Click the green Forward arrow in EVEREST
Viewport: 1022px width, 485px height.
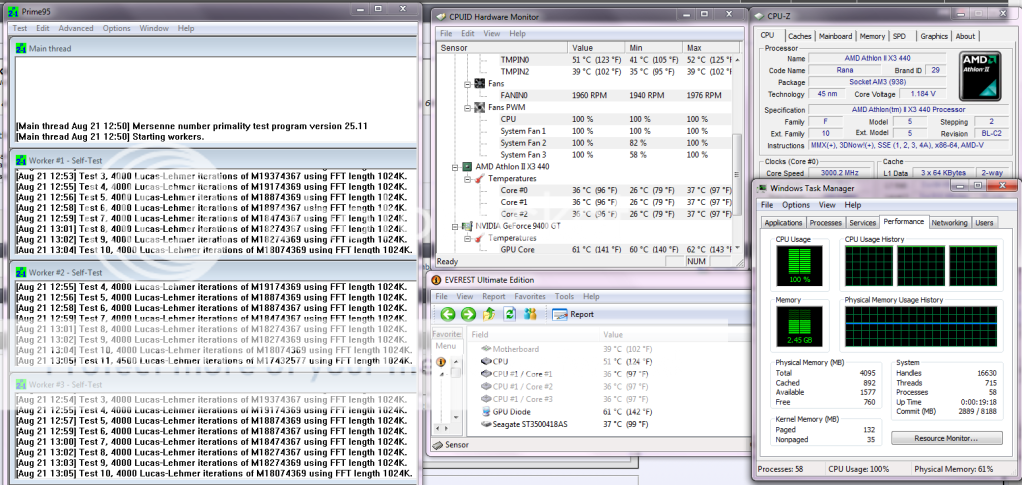468,314
